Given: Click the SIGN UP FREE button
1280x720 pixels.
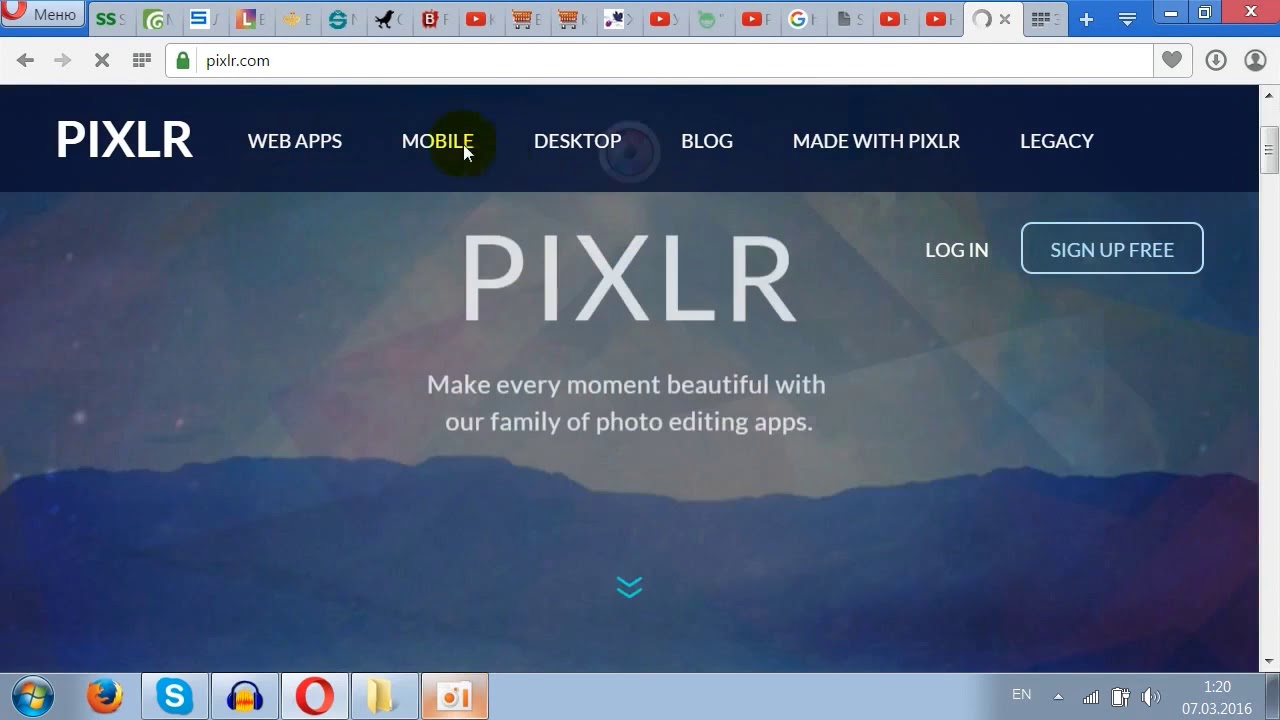Looking at the screenshot, I should coord(1112,249).
